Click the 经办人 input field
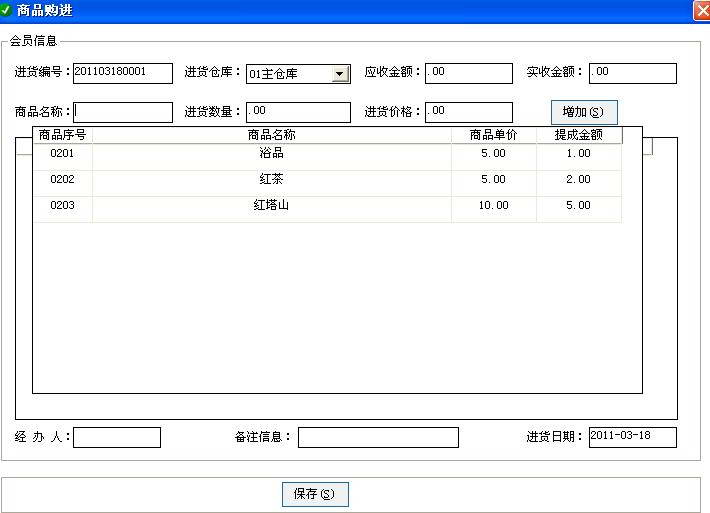The width and height of the screenshot is (710, 513). pyautogui.click(x=117, y=437)
